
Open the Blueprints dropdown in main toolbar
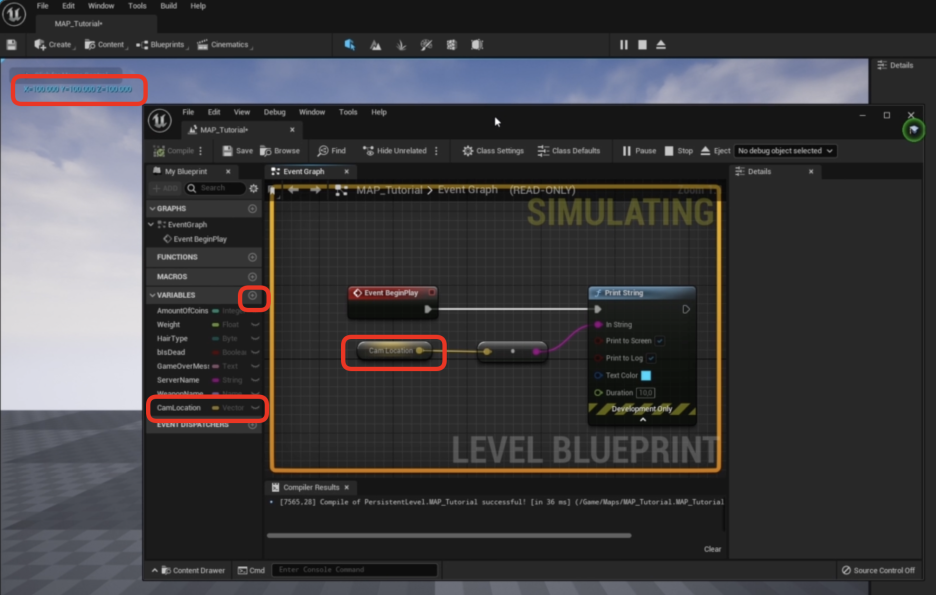tap(162, 45)
